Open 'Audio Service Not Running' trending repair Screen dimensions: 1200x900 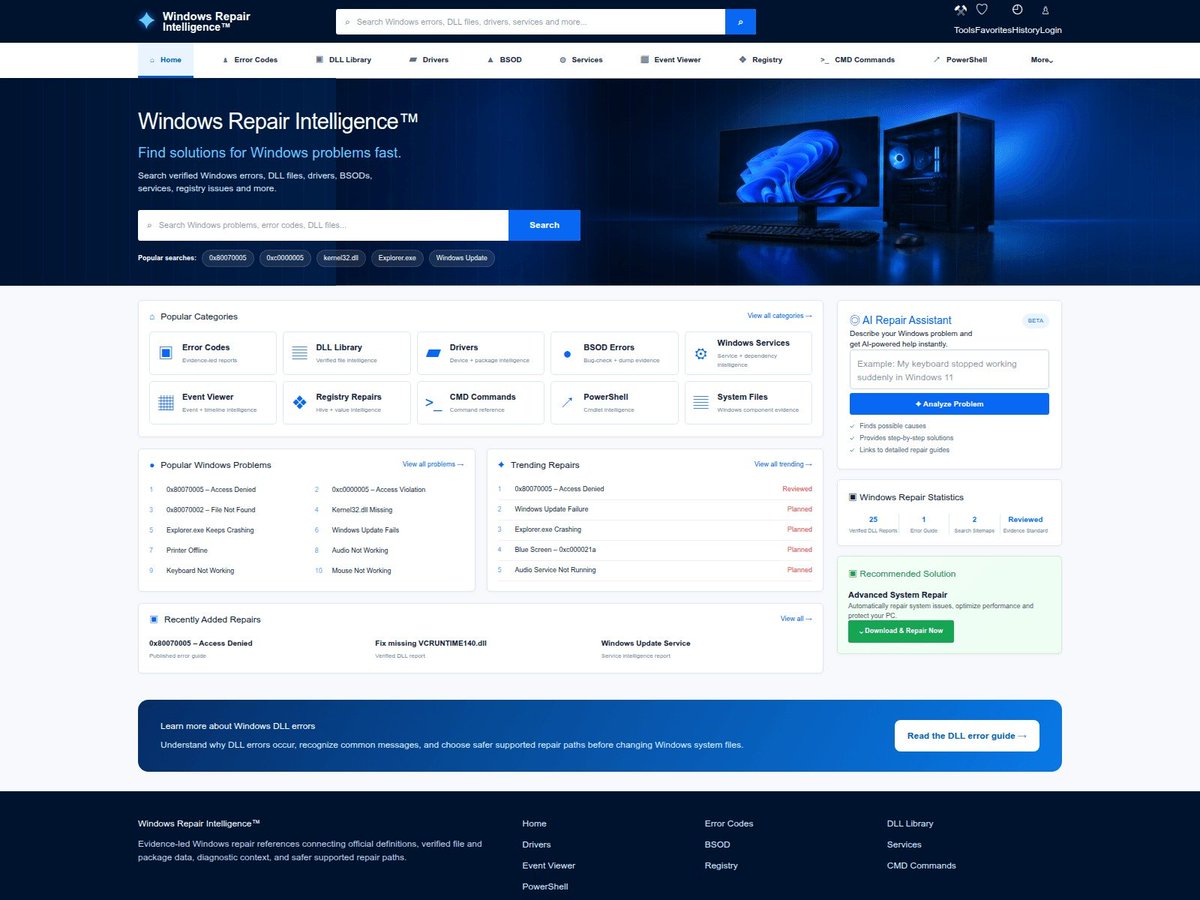[x=555, y=570]
